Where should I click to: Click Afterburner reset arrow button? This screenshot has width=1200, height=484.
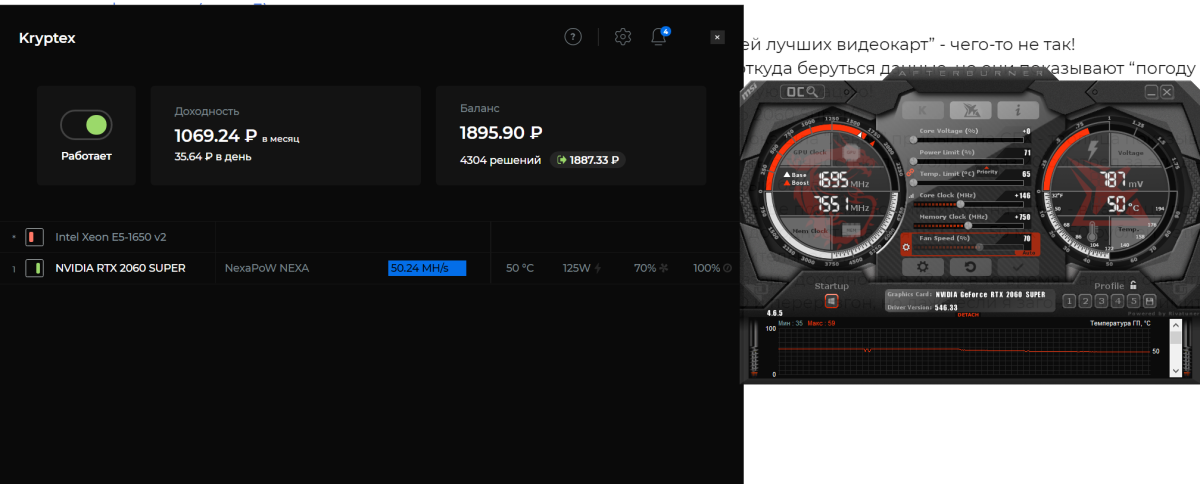pyautogui.click(x=970, y=267)
